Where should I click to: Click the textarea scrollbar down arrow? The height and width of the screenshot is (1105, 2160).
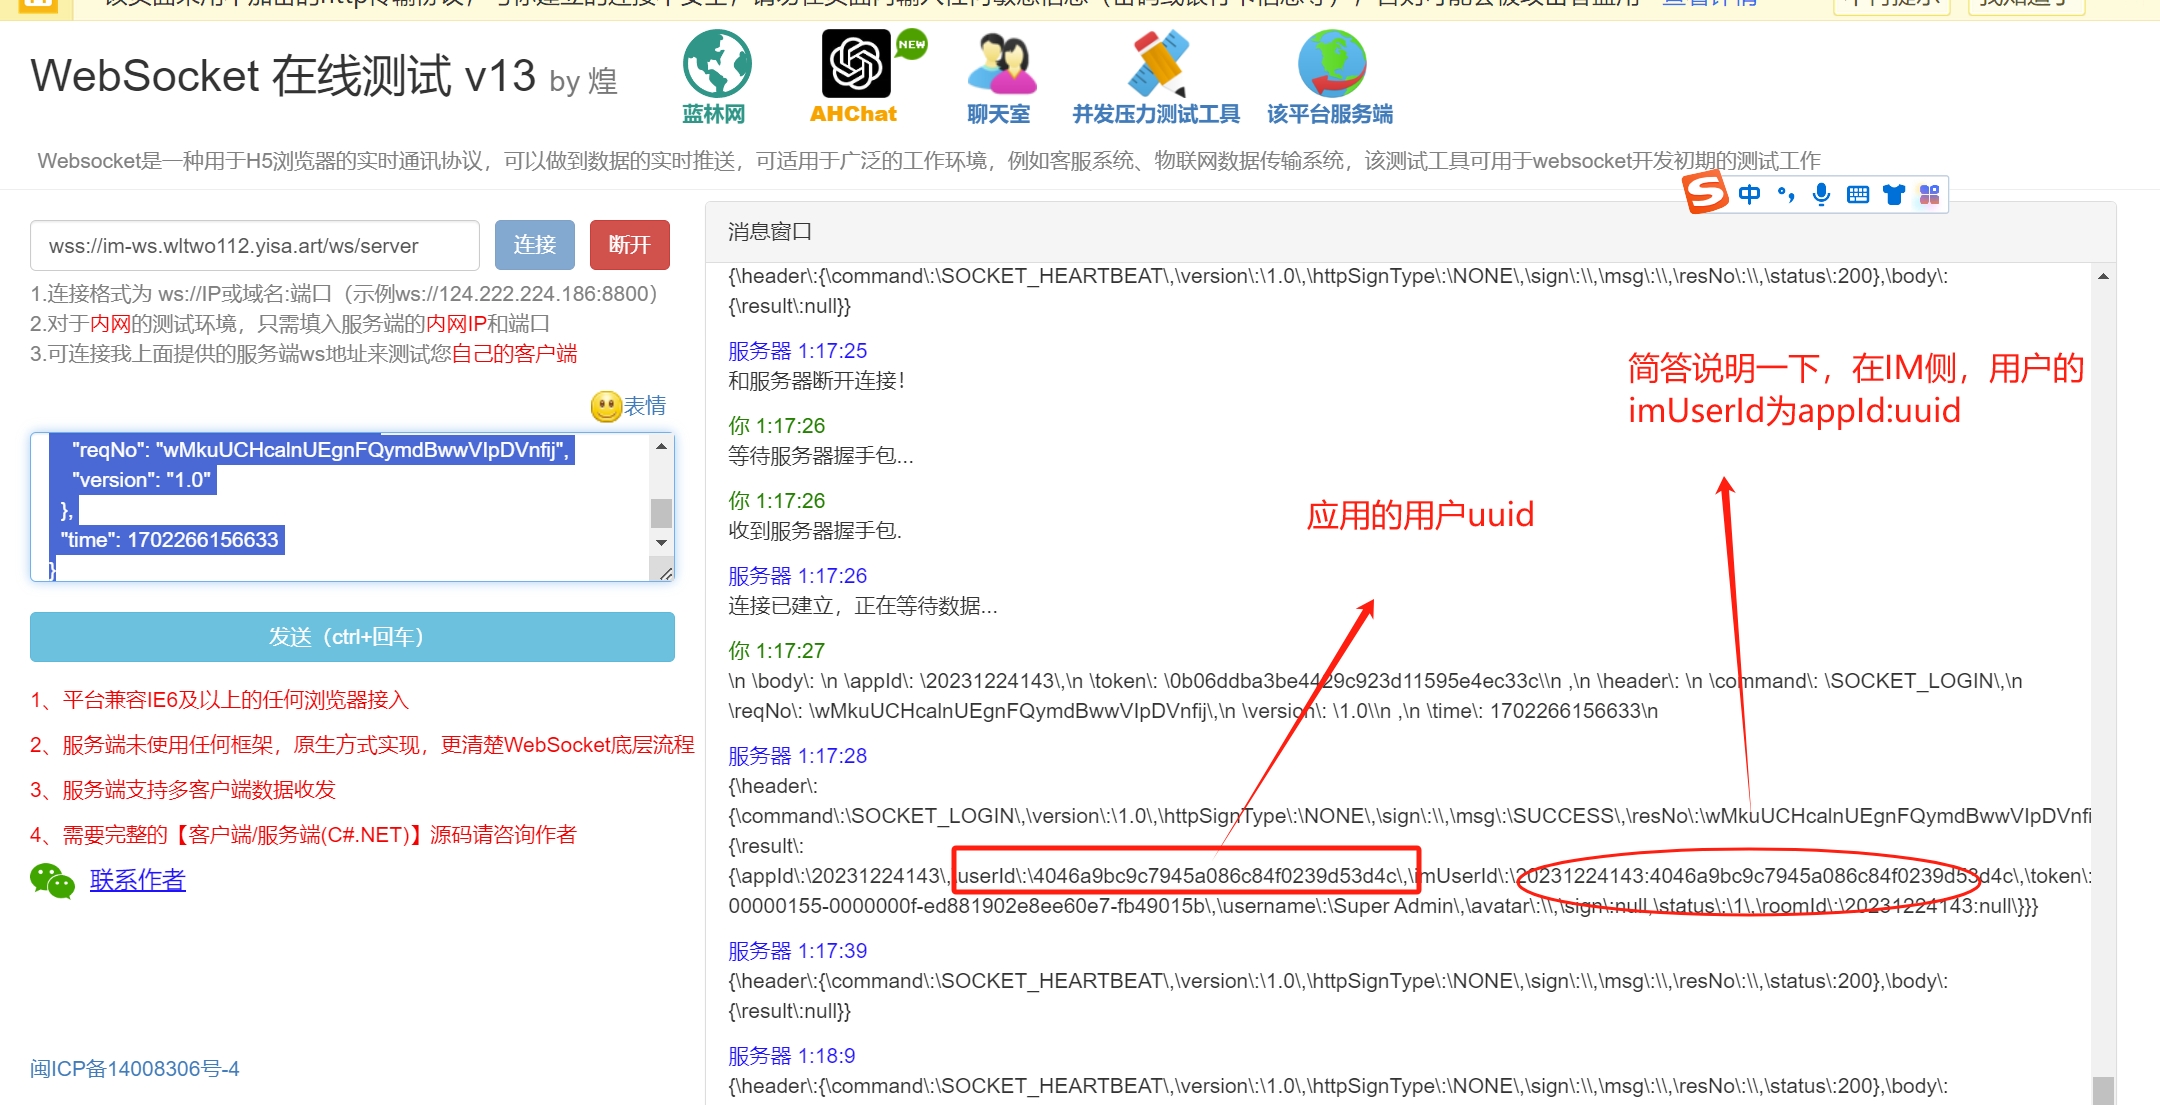[x=661, y=542]
